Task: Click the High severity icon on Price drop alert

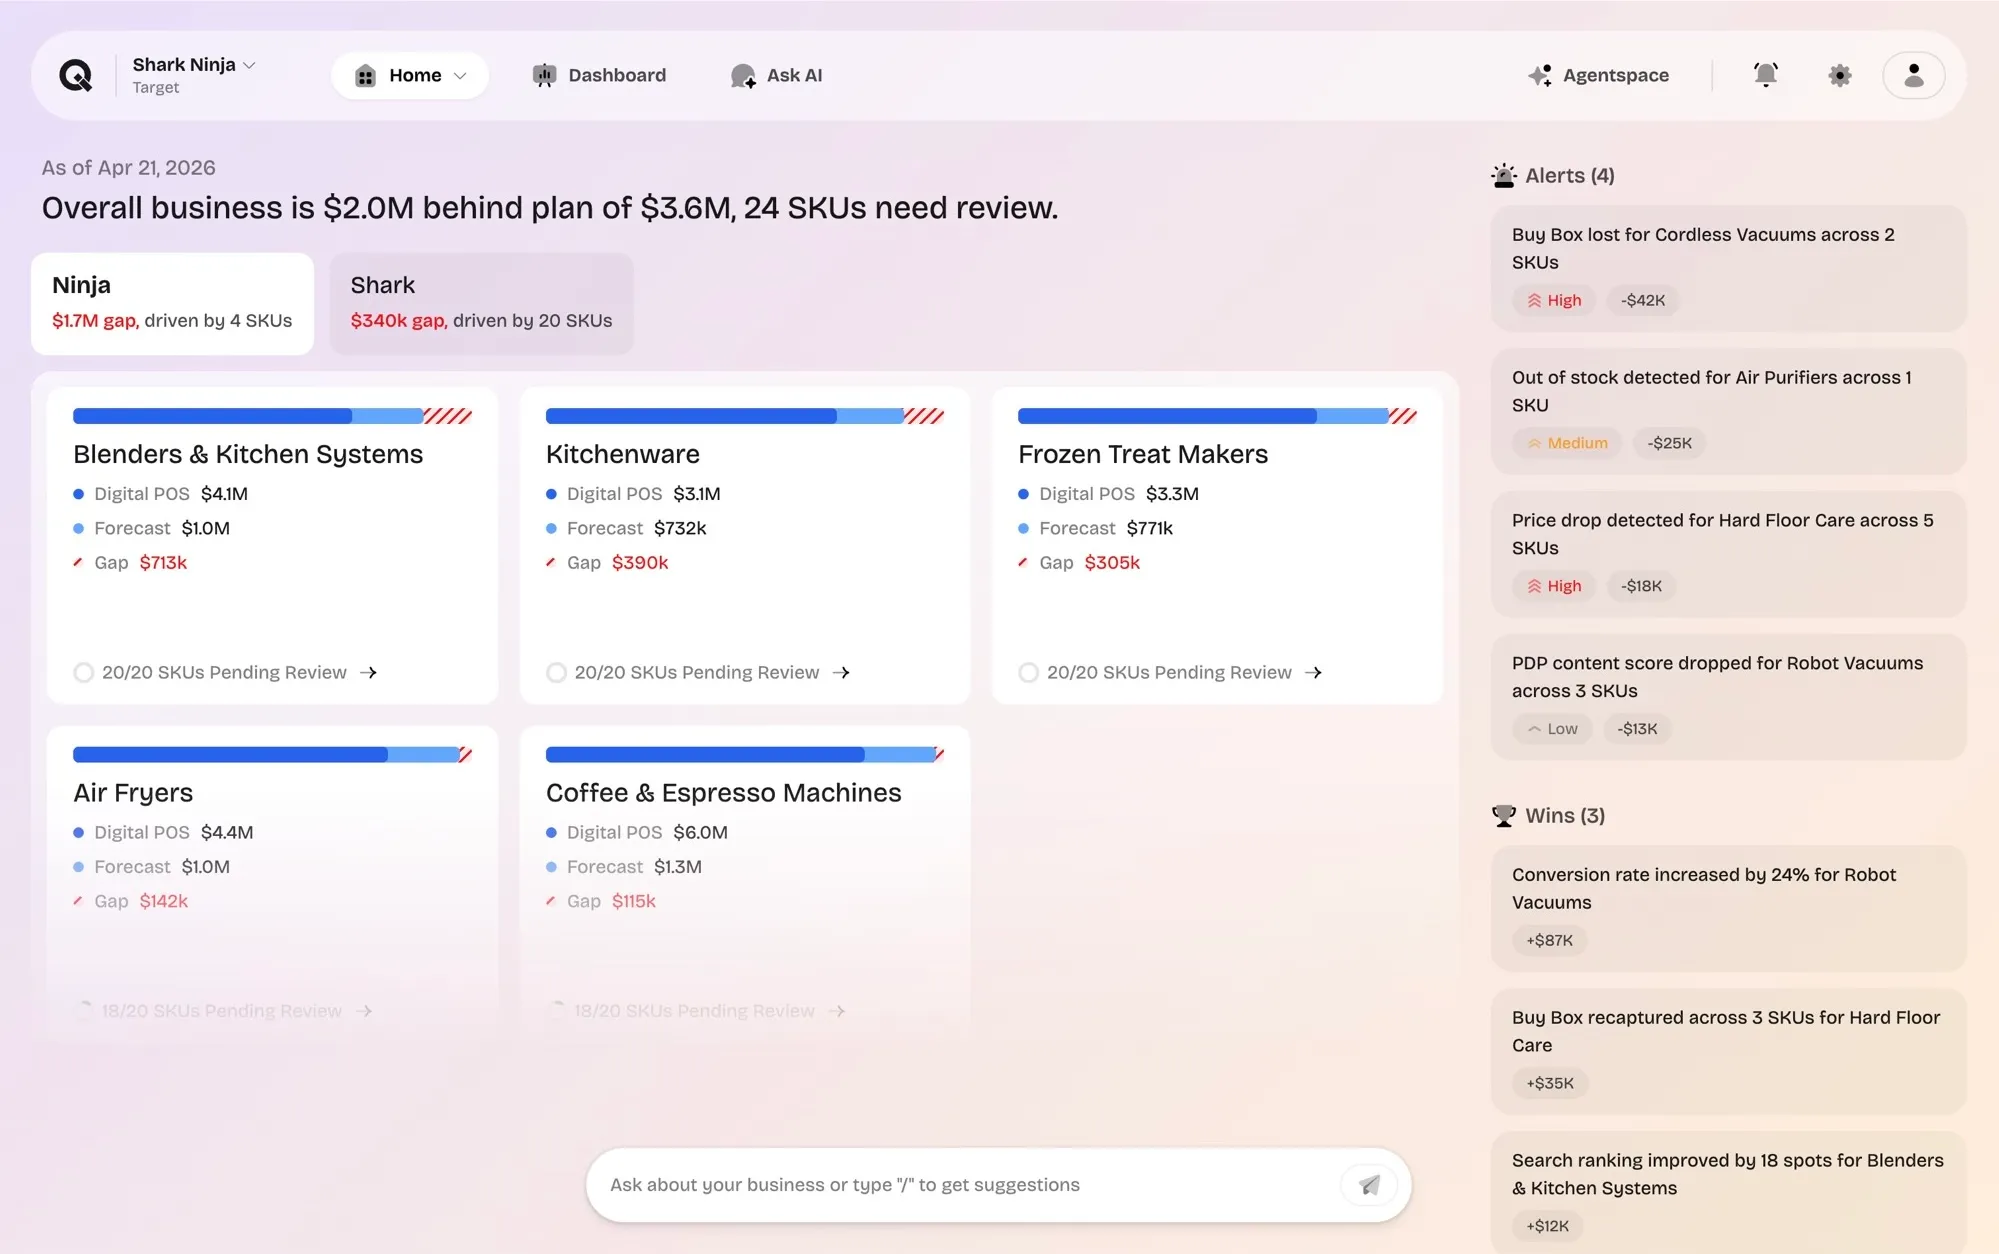Action: (1534, 586)
